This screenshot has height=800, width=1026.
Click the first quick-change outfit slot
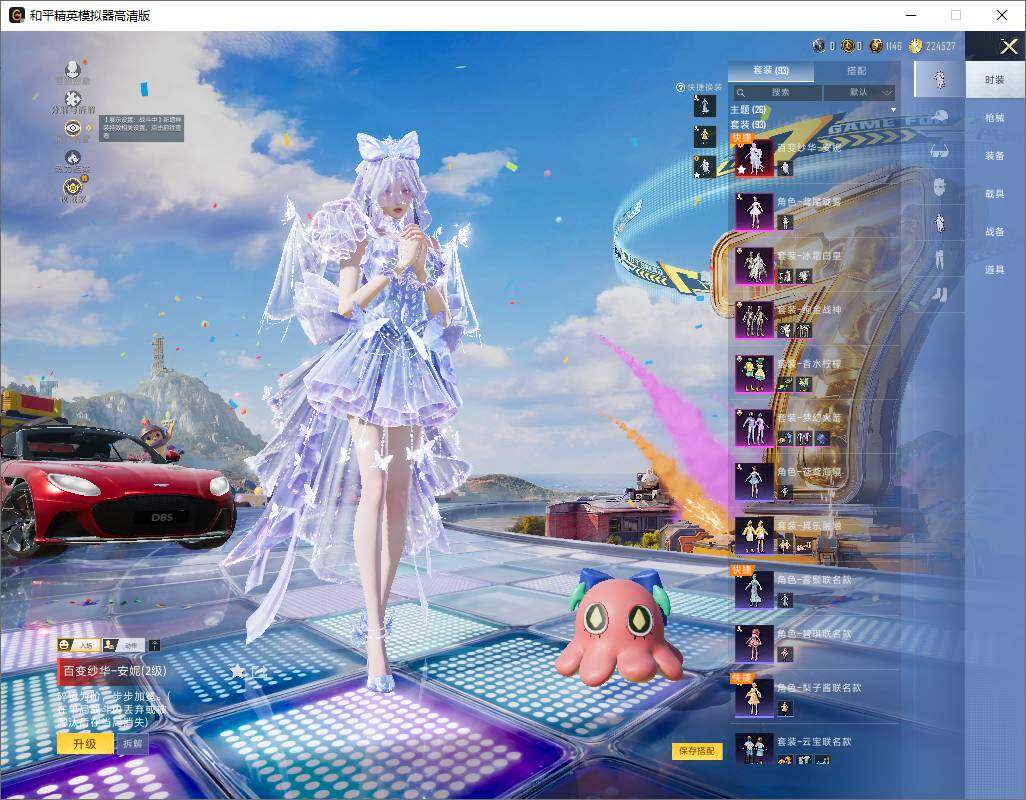[705, 105]
